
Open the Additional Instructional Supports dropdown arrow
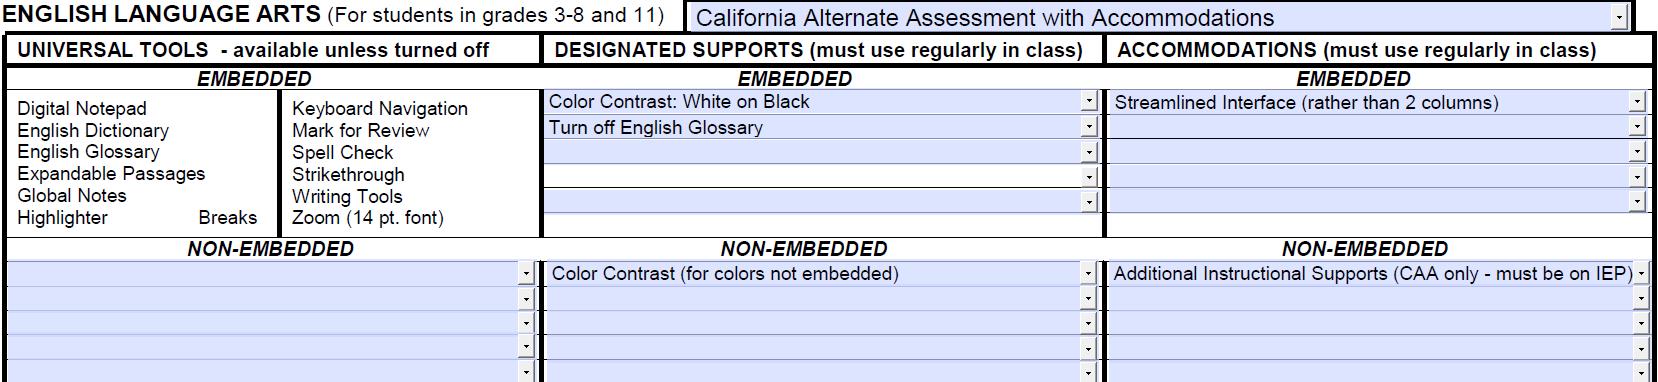(x=1640, y=273)
